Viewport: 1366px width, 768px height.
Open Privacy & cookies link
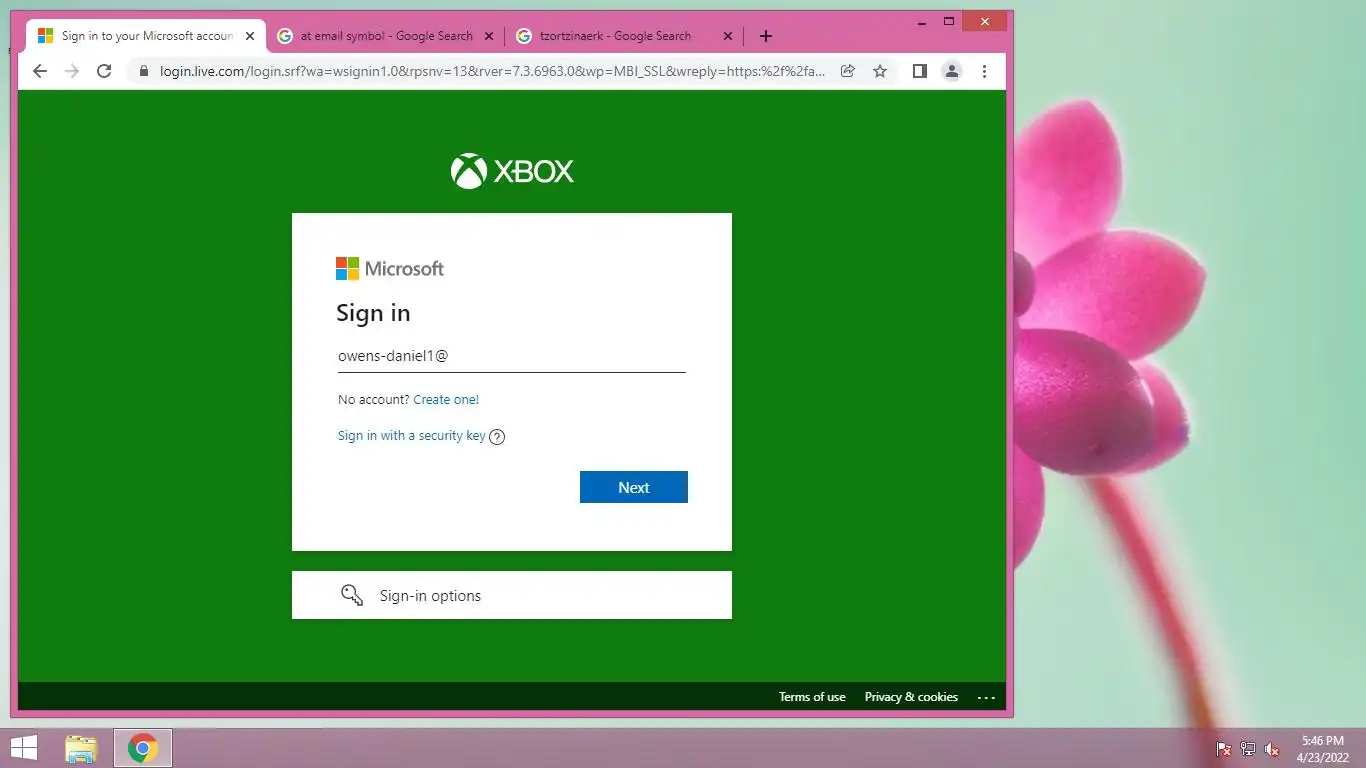911,697
